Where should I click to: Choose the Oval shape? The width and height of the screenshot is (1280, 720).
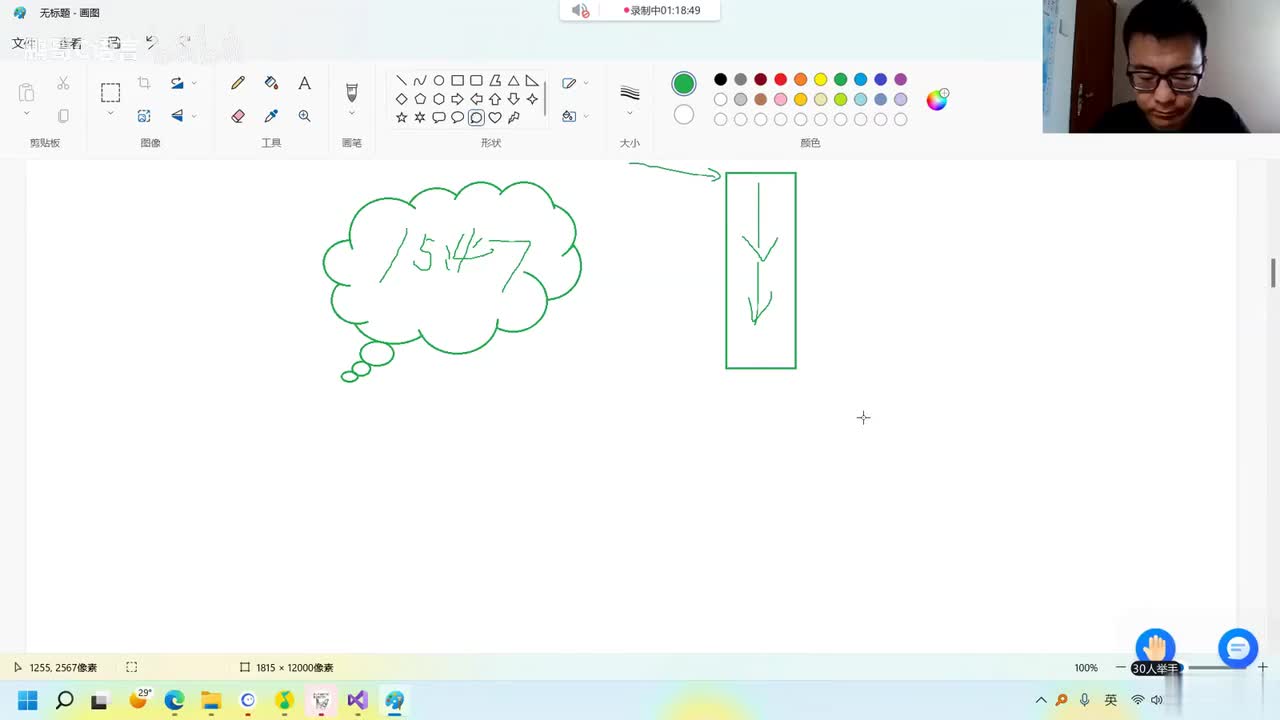[438, 81]
